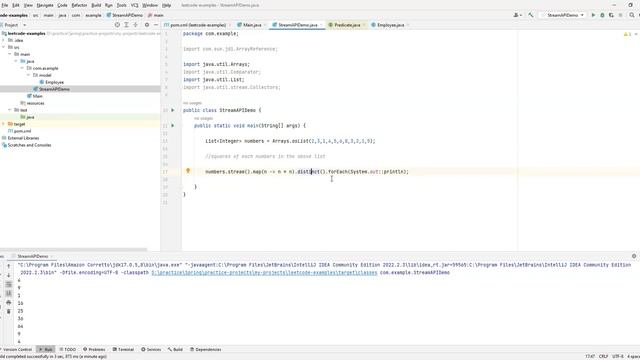Screen dimensions: 640x360
Task: Collapse the com.example package
Action: click(22, 68)
